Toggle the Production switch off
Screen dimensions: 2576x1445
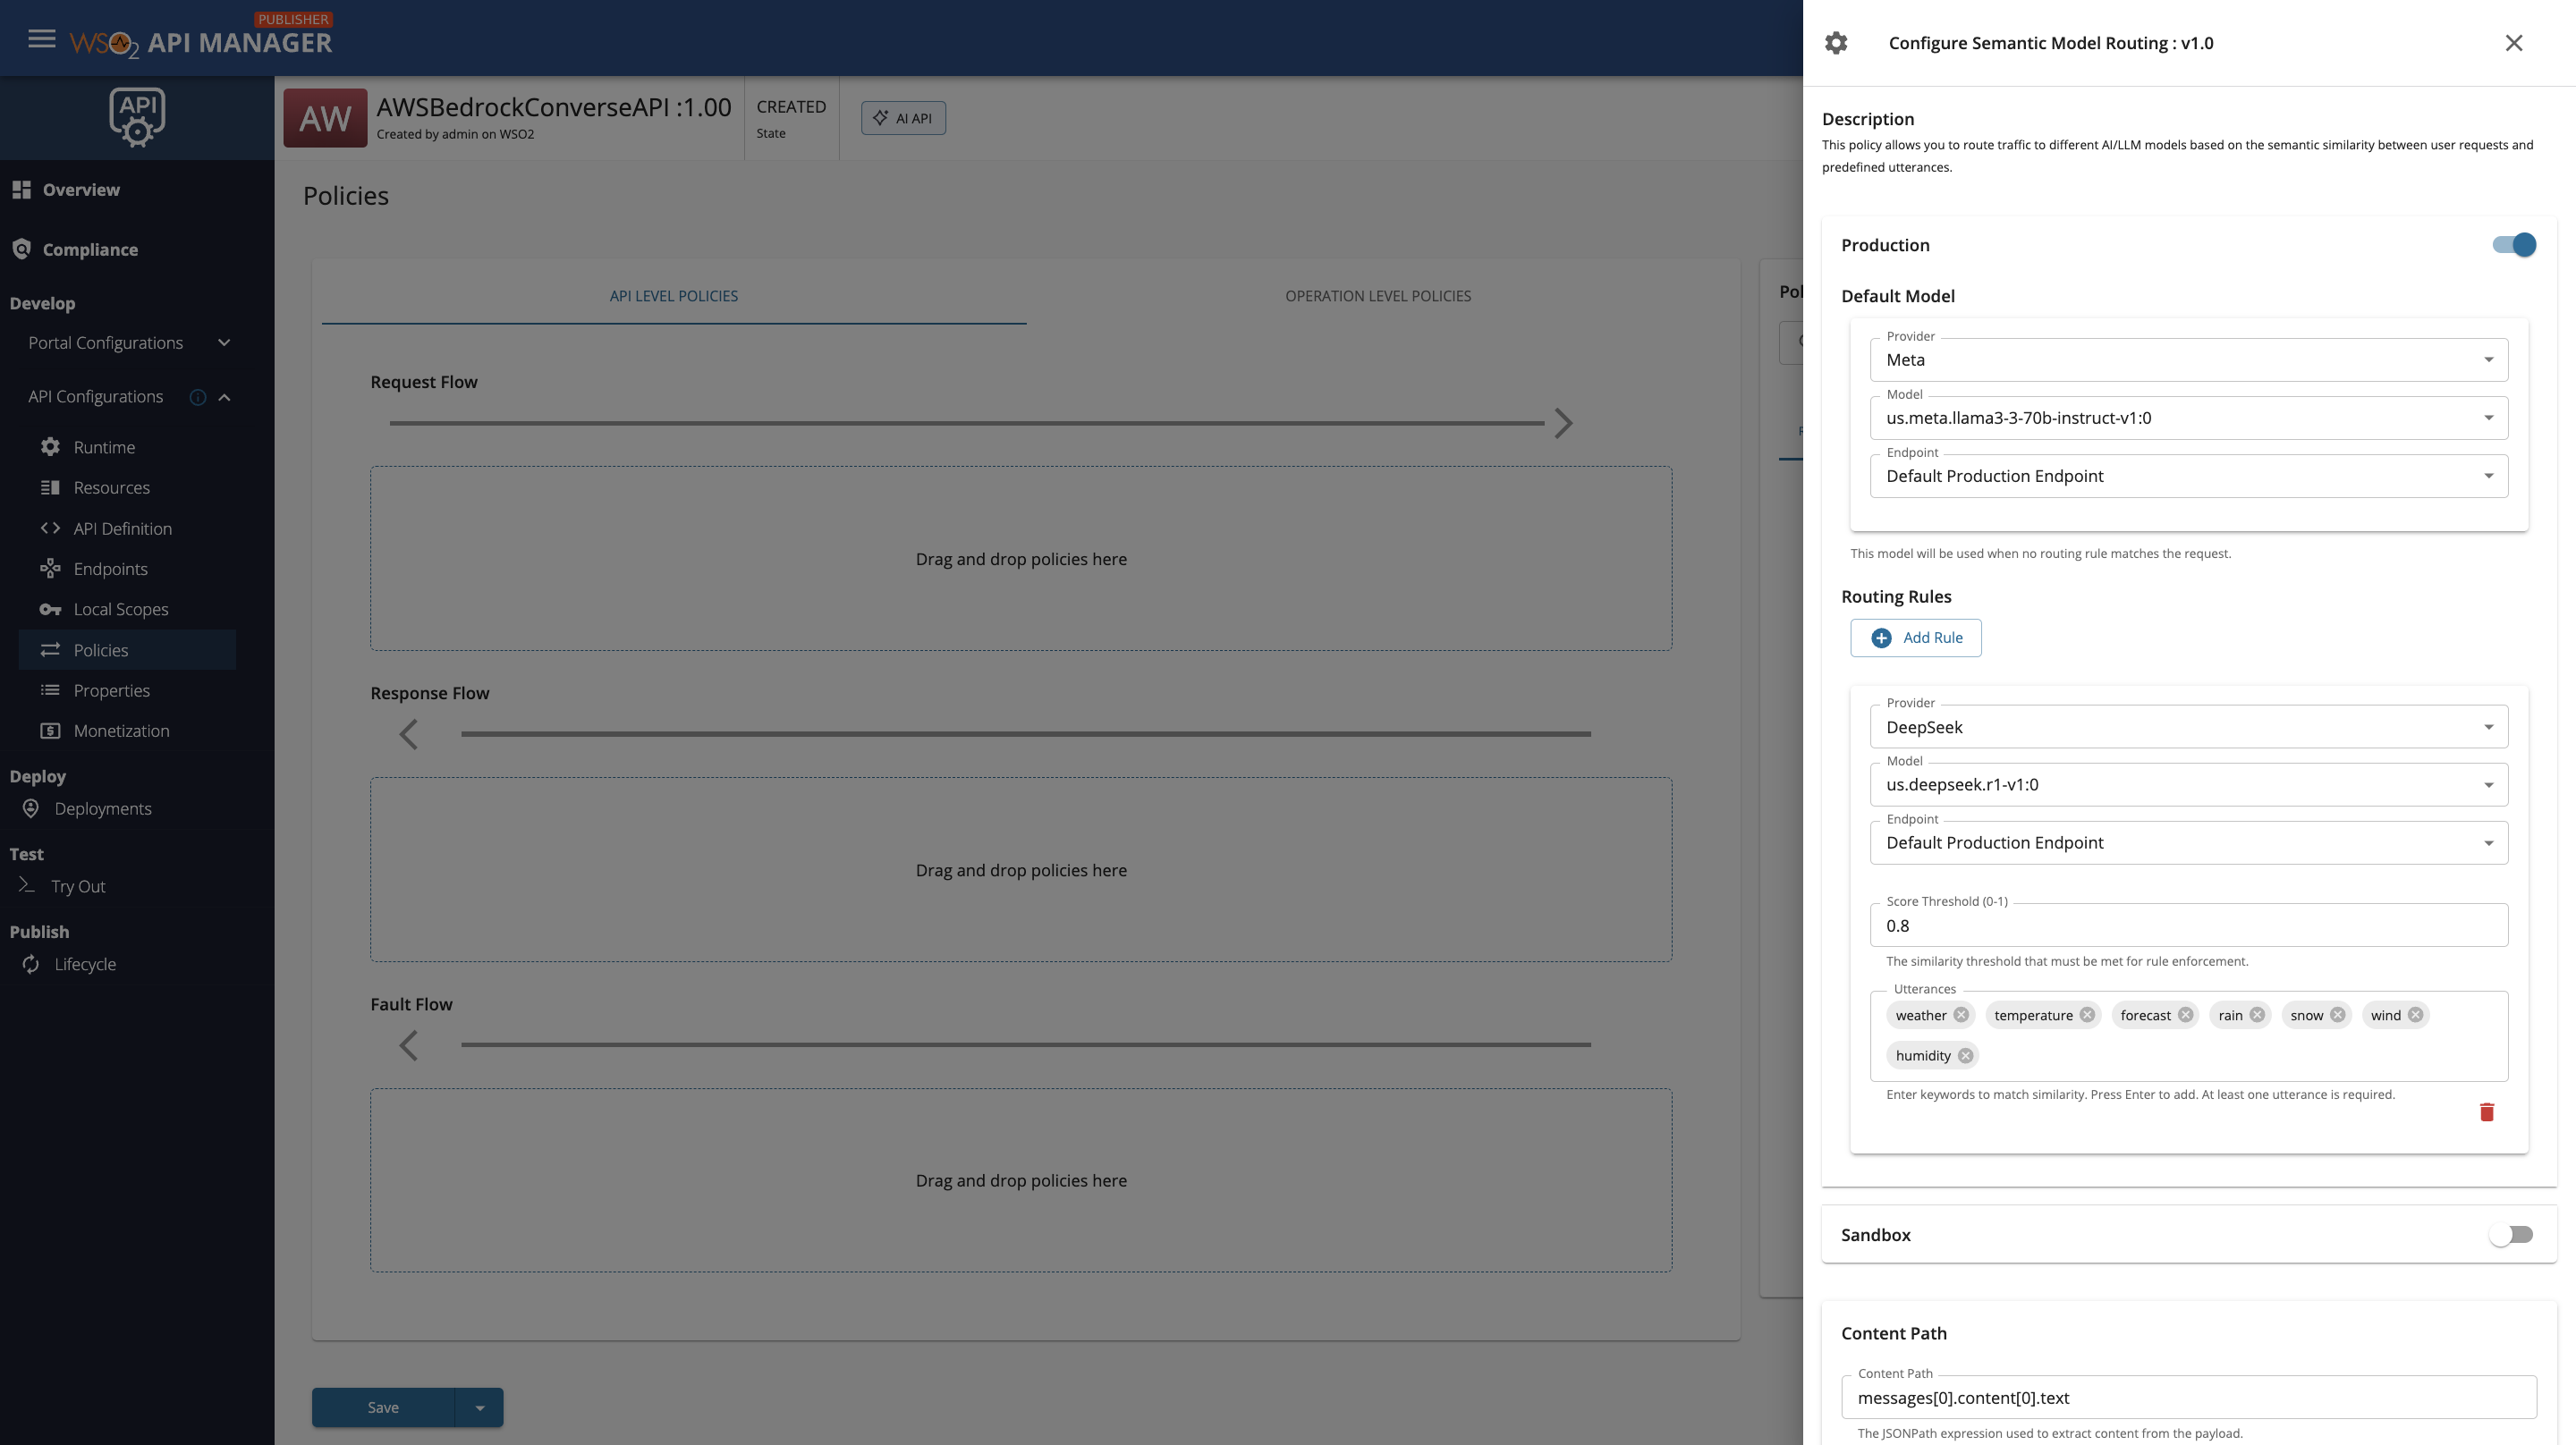click(2513, 245)
